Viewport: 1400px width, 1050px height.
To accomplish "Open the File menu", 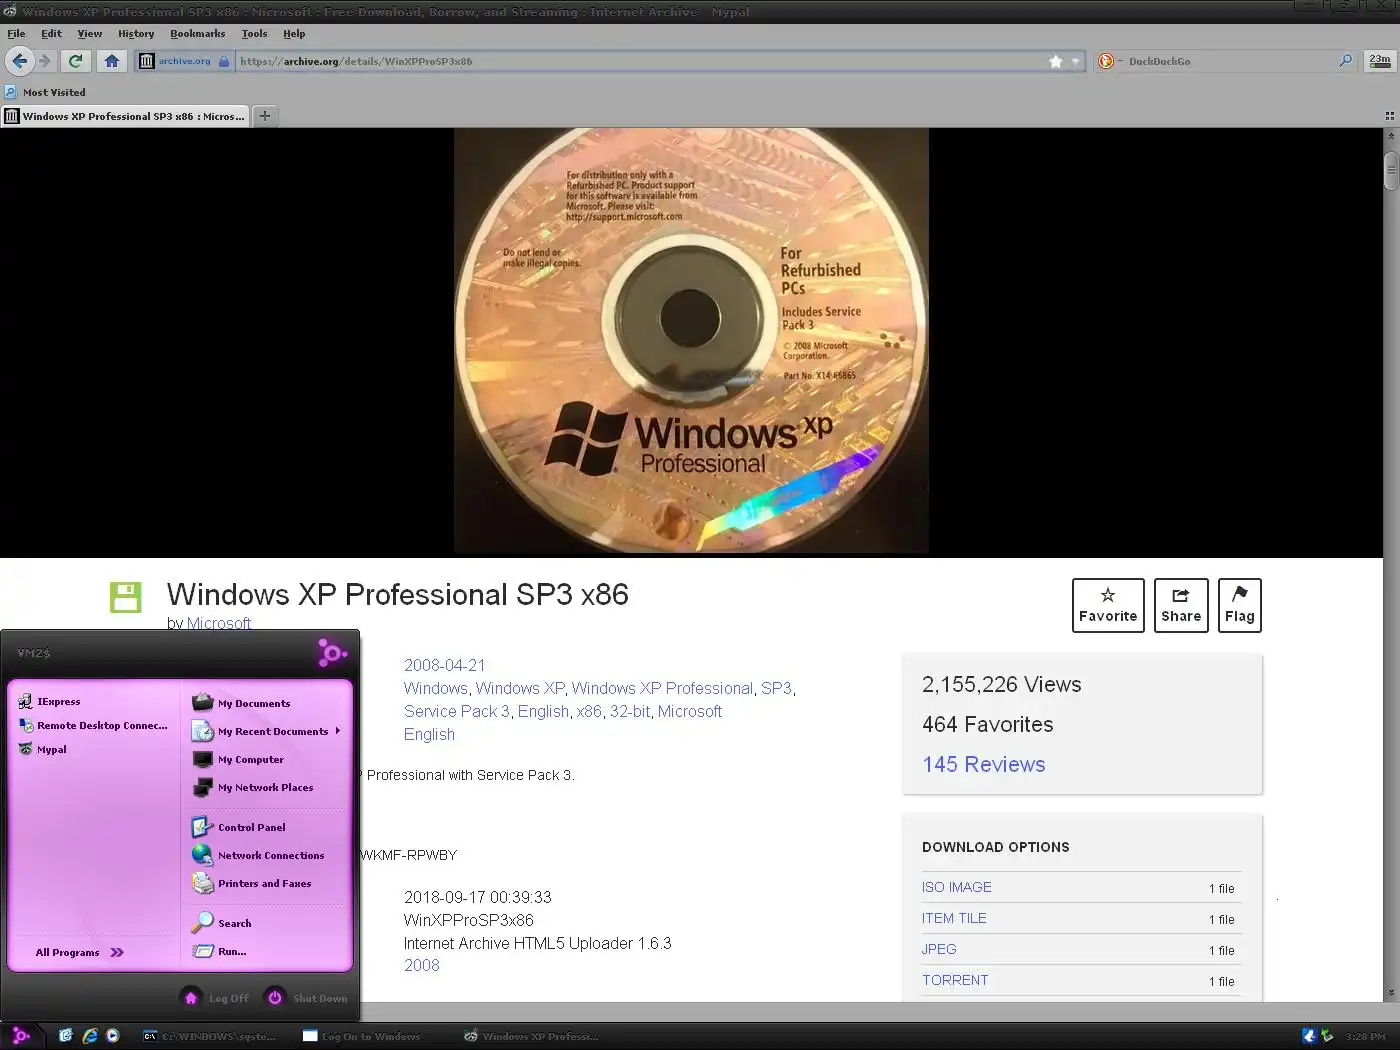I will point(16,33).
